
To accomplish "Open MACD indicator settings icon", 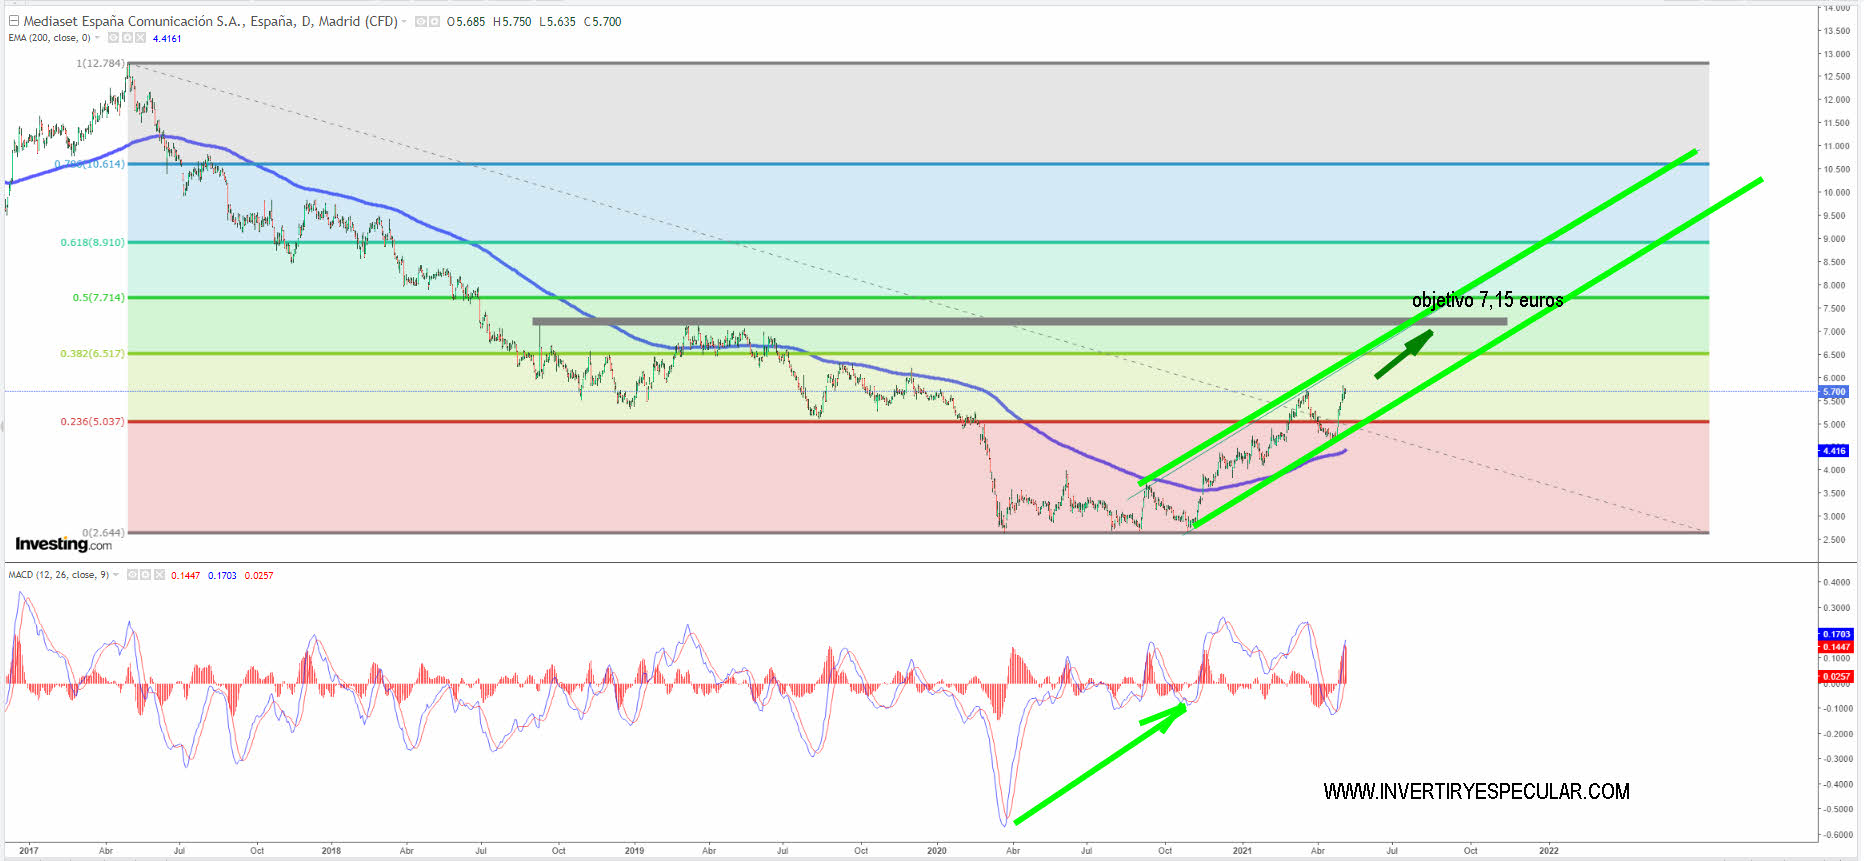I will (145, 575).
